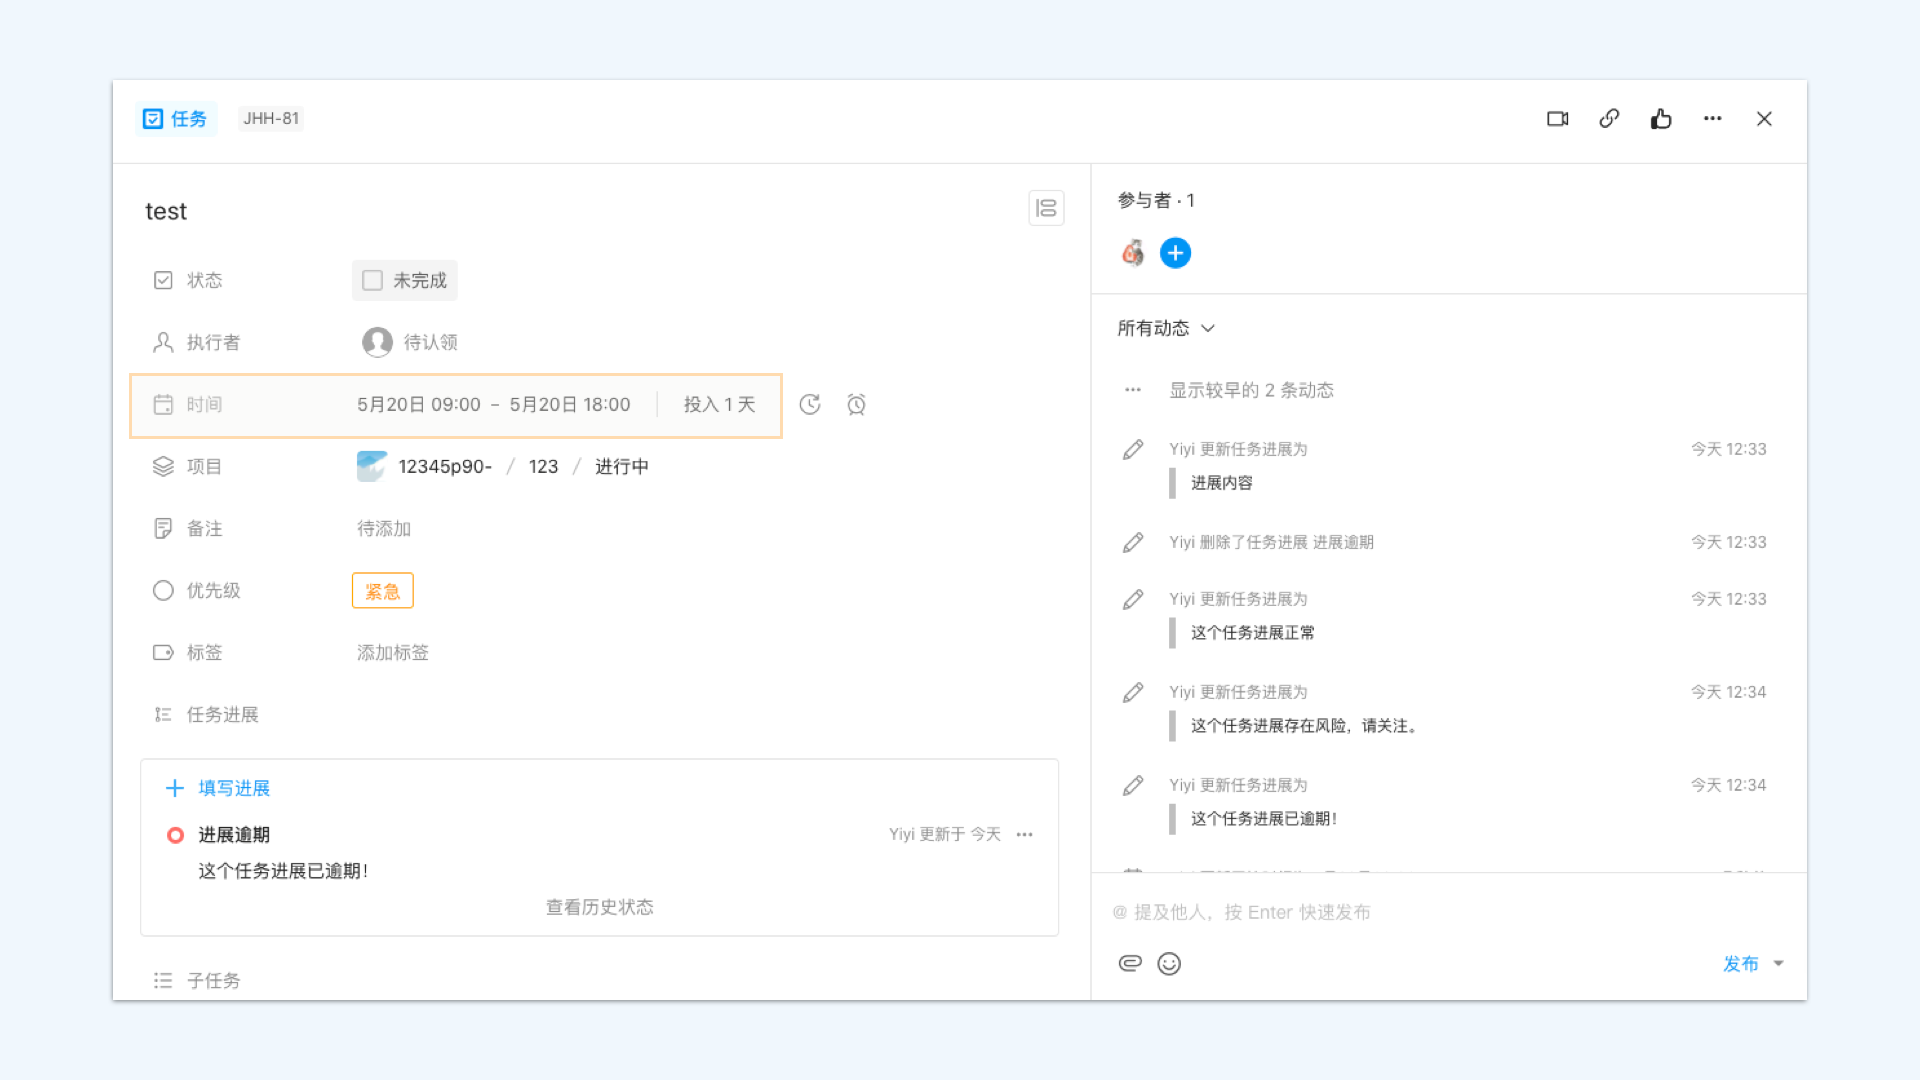The width and height of the screenshot is (1920, 1080).
Task: Open the task type selector labeled 任务
Action: 175,119
